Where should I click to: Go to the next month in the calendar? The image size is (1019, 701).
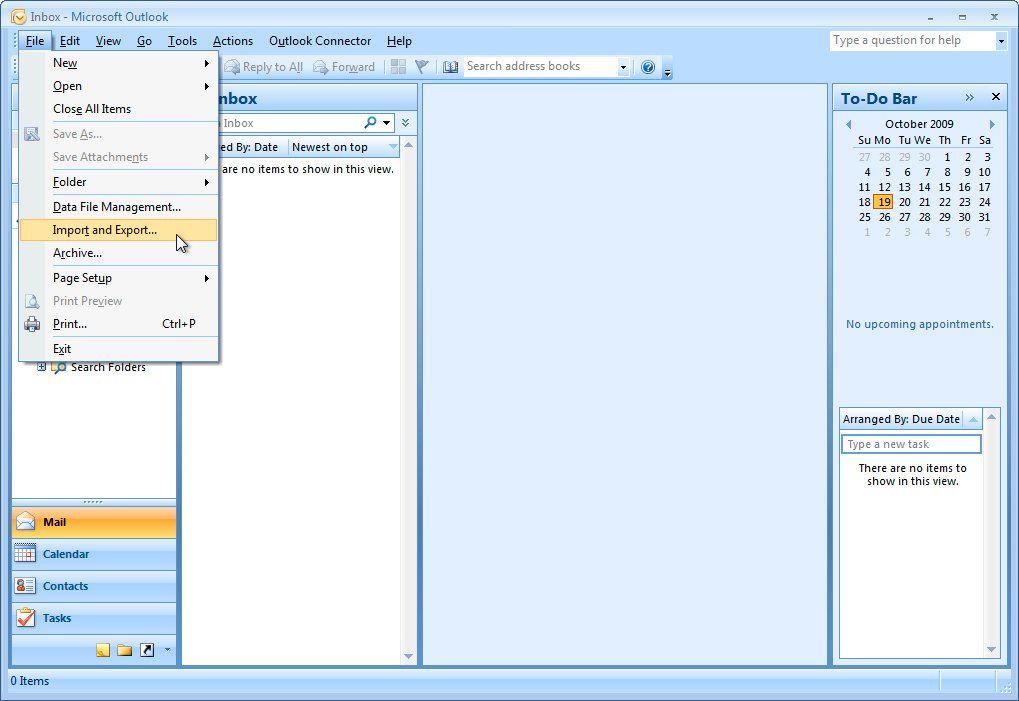pos(992,124)
